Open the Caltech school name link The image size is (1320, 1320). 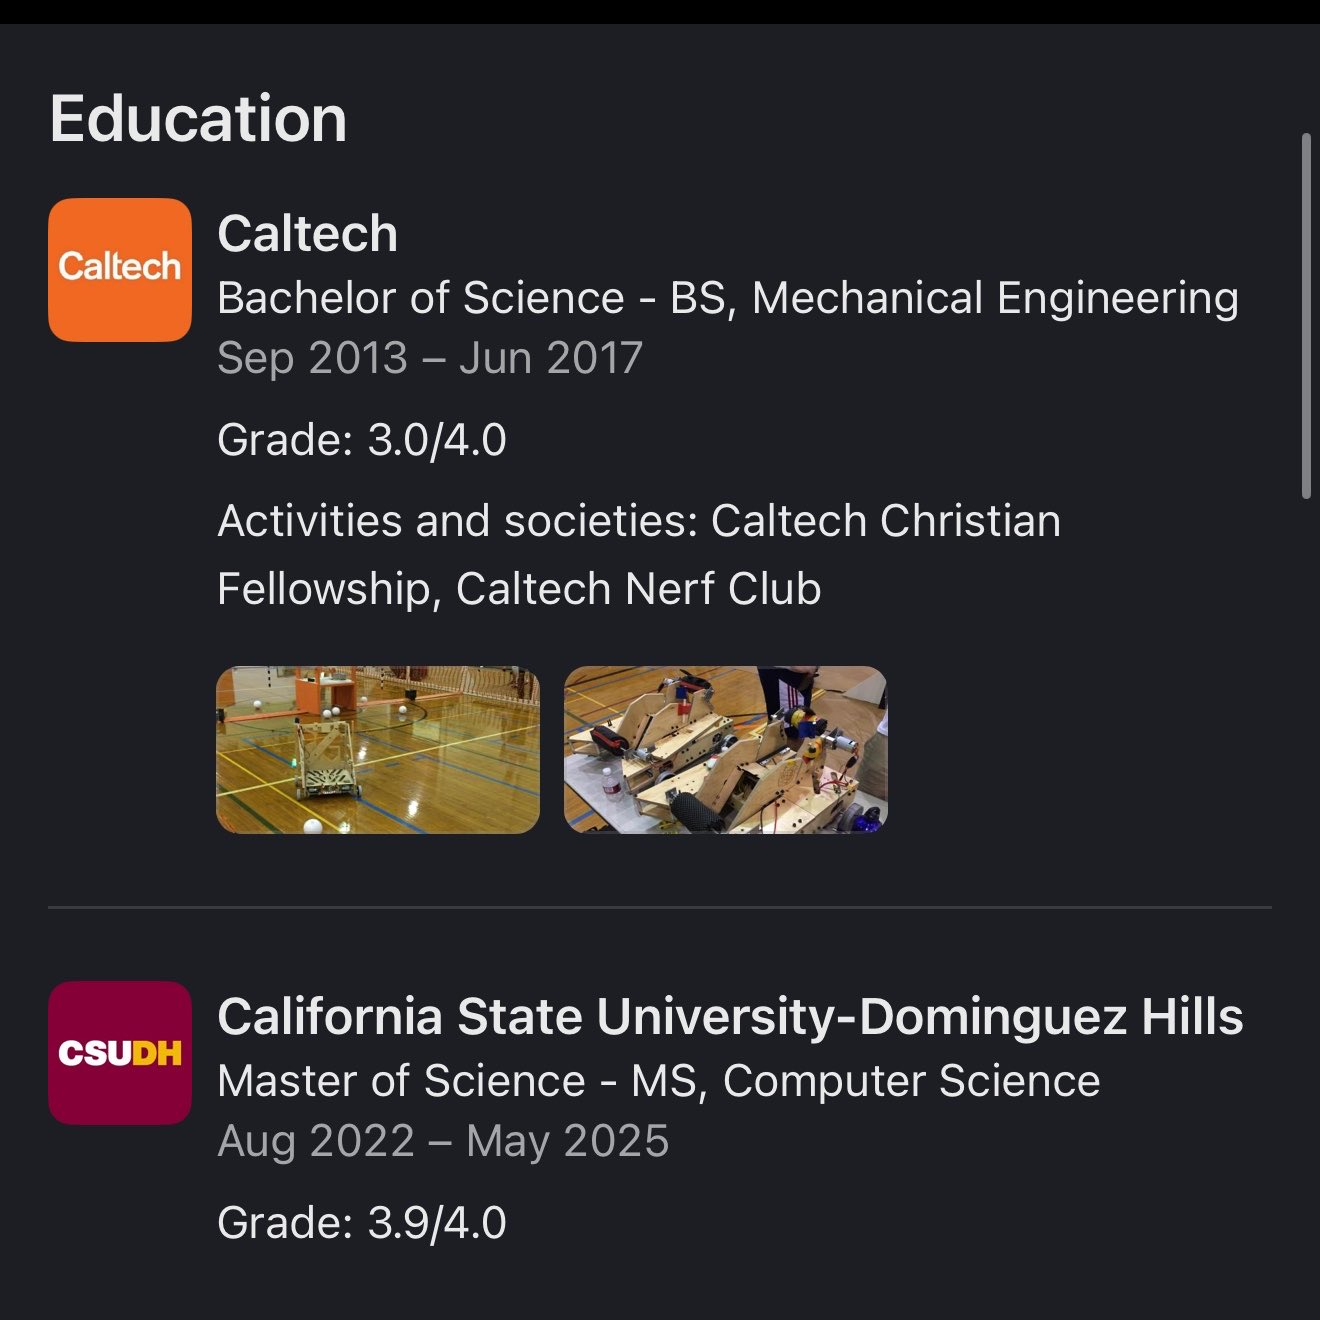click(x=307, y=234)
